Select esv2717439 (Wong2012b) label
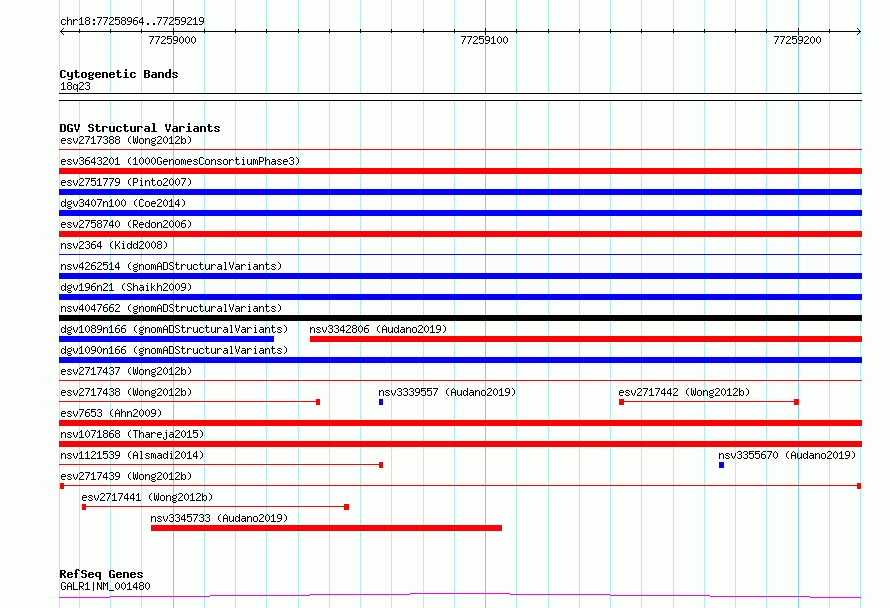Screen dimensions: 890x608 [126, 476]
